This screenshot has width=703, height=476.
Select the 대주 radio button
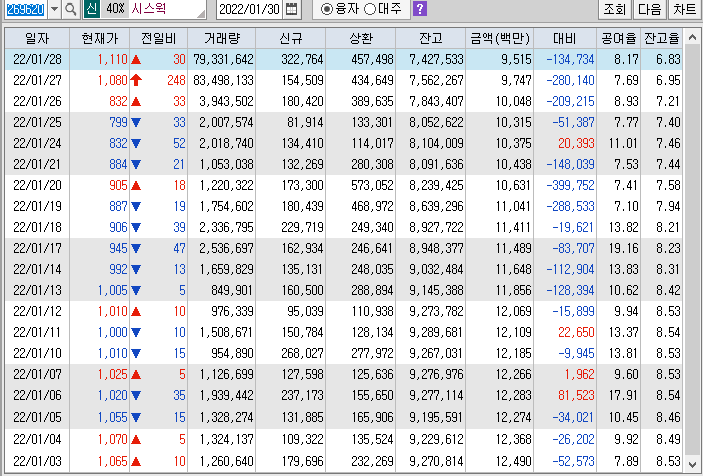pyautogui.click(x=370, y=9)
